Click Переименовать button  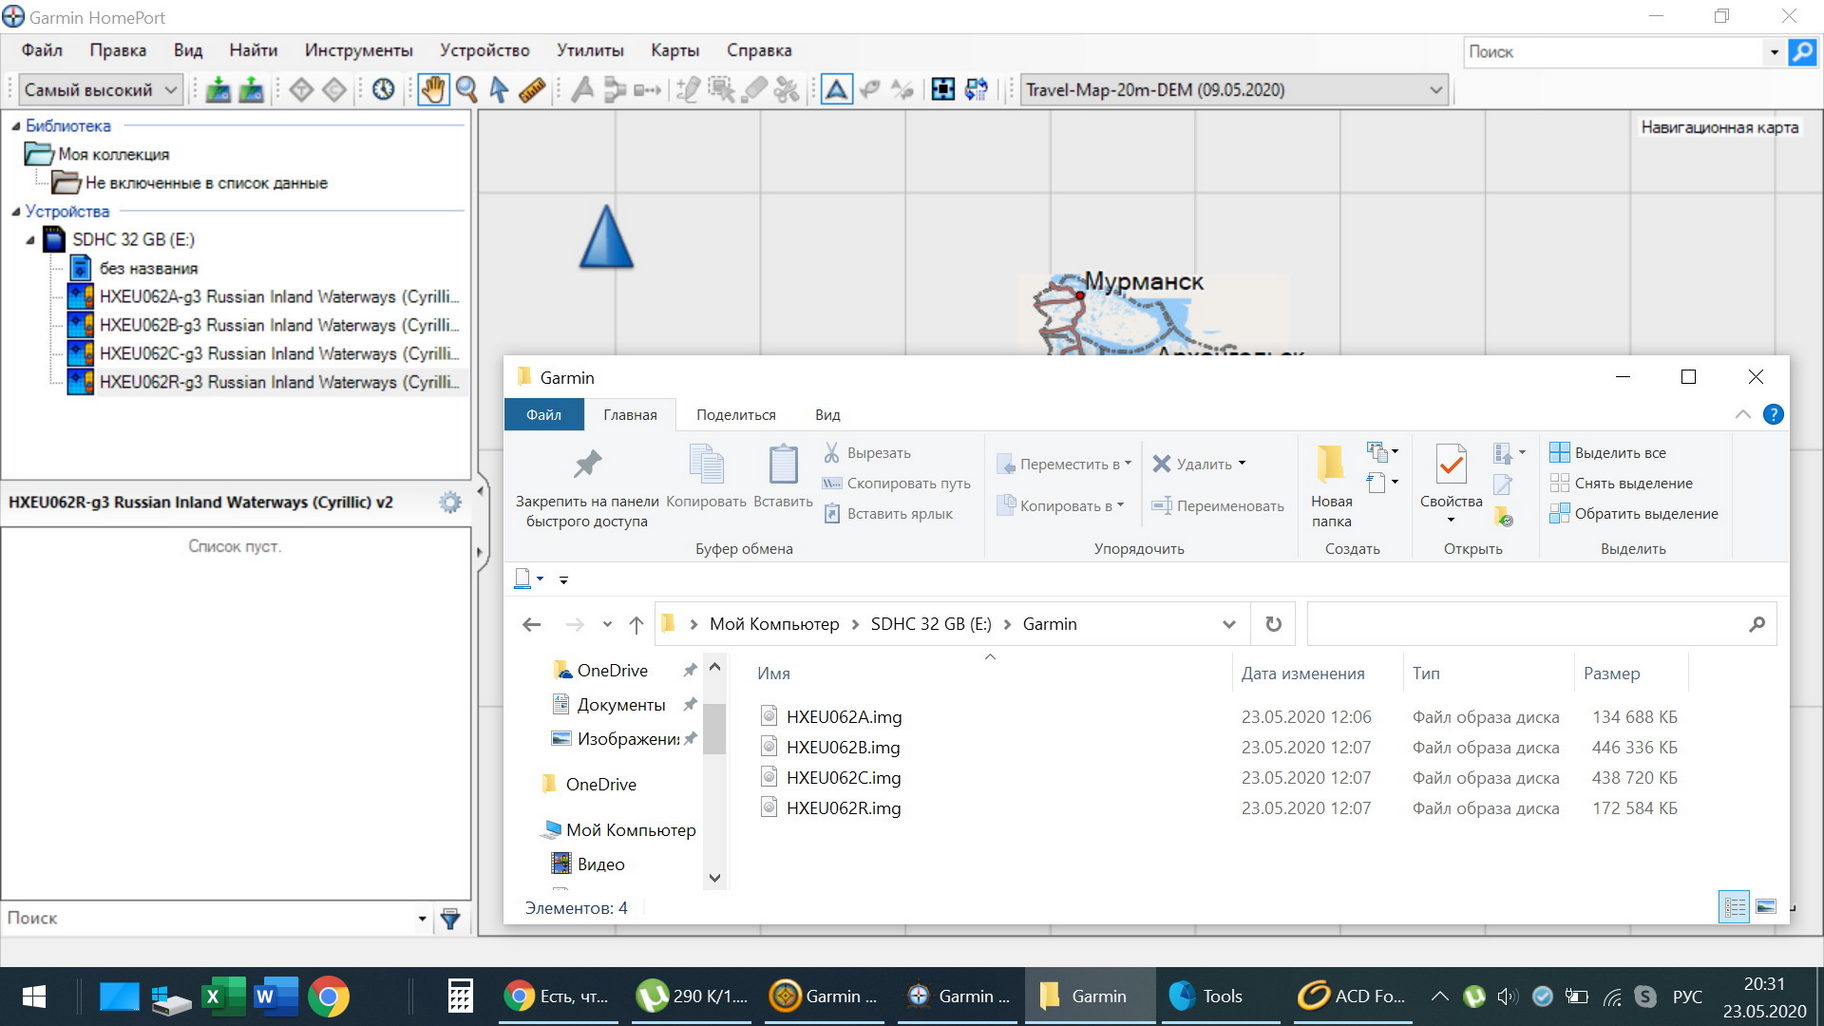pyautogui.click(x=1218, y=506)
